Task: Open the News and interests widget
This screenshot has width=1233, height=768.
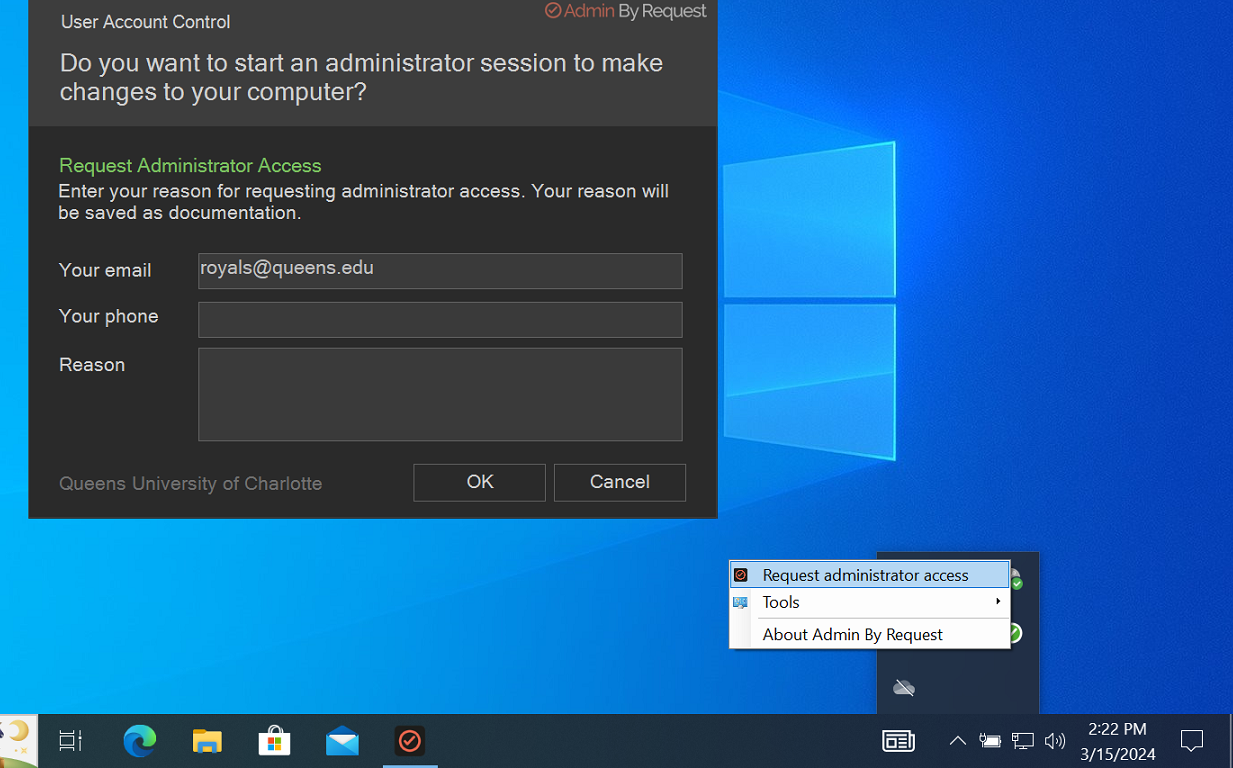Action: coord(898,741)
